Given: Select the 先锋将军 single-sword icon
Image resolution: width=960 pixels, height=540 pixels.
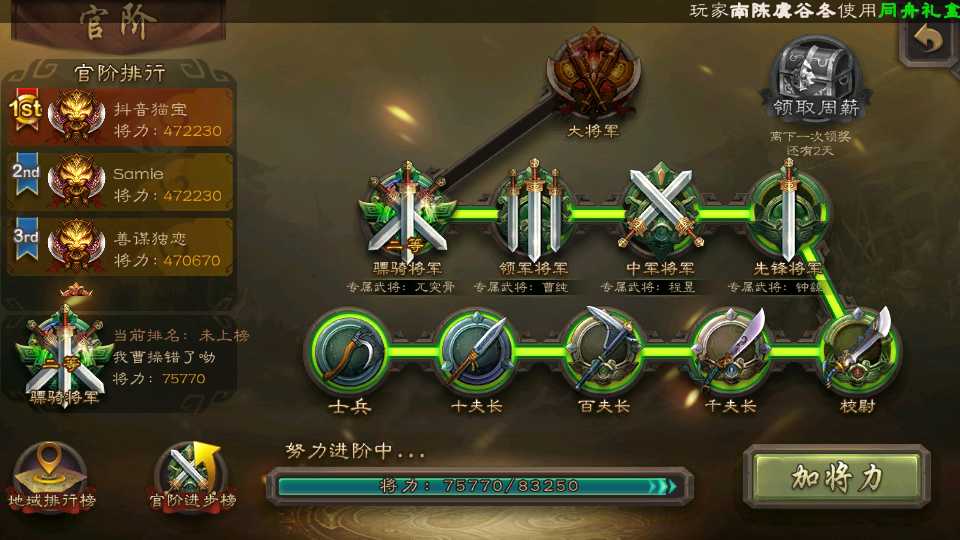Looking at the screenshot, I should [x=788, y=212].
